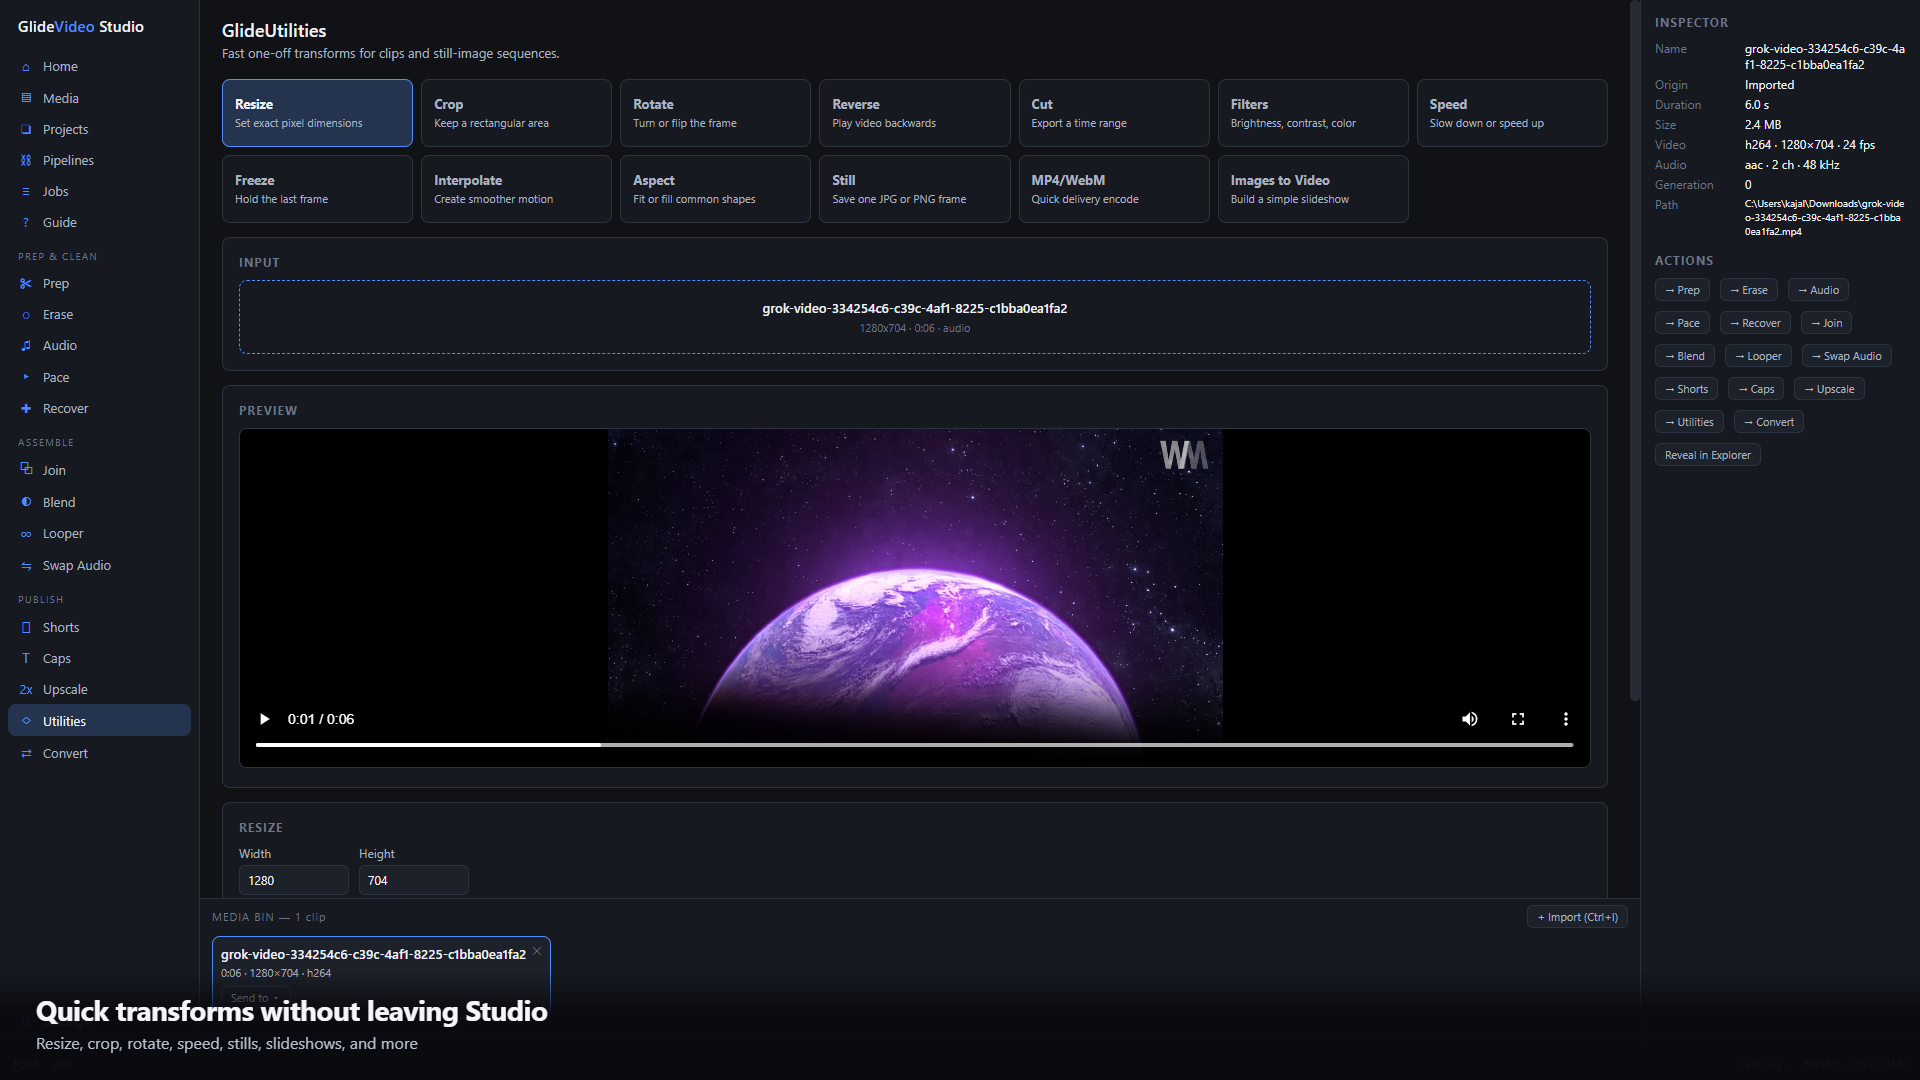Image resolution: width=1920 pixels, height=1080 pixels.
Task: Open the video player more-options menu
Action: point(1565,719)
